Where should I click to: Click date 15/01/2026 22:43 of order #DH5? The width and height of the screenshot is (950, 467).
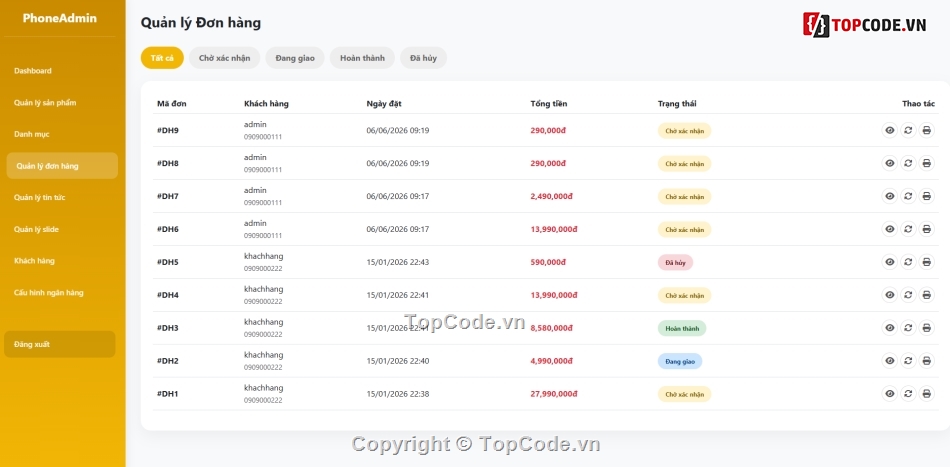(x=398, y=262)
